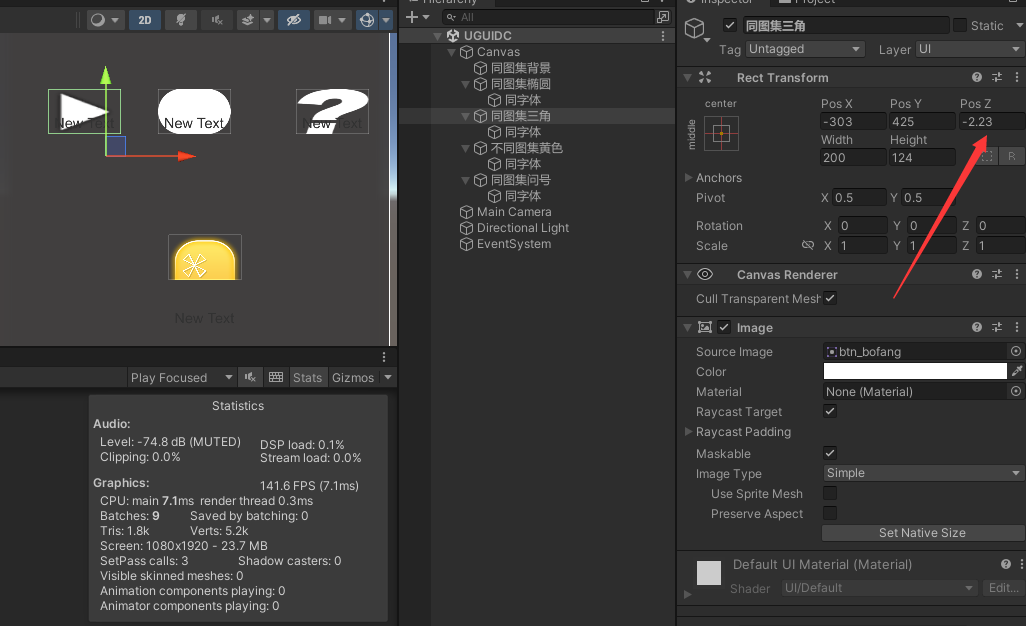This screenshot has width=1026, height=626.
Task: Open Rect Transform more options menu
Action: click(1017, 77)
